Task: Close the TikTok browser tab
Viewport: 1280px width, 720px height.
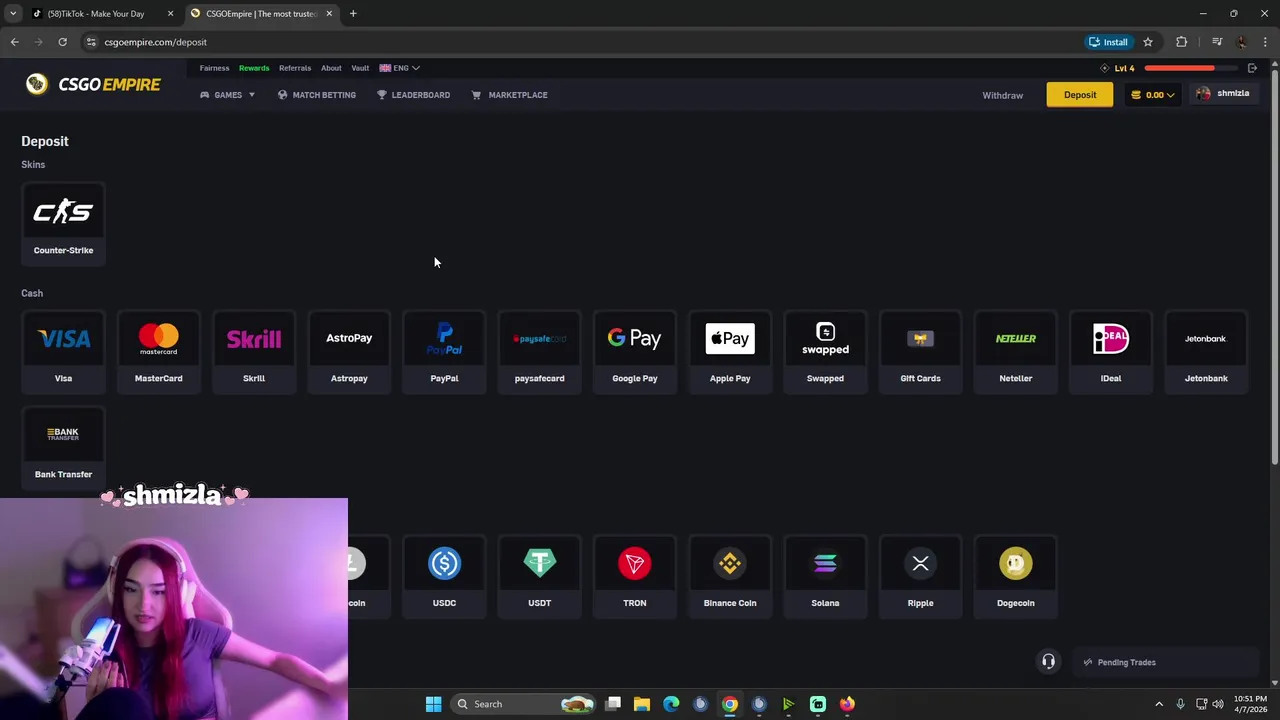Action: click(x=170, y=14)
